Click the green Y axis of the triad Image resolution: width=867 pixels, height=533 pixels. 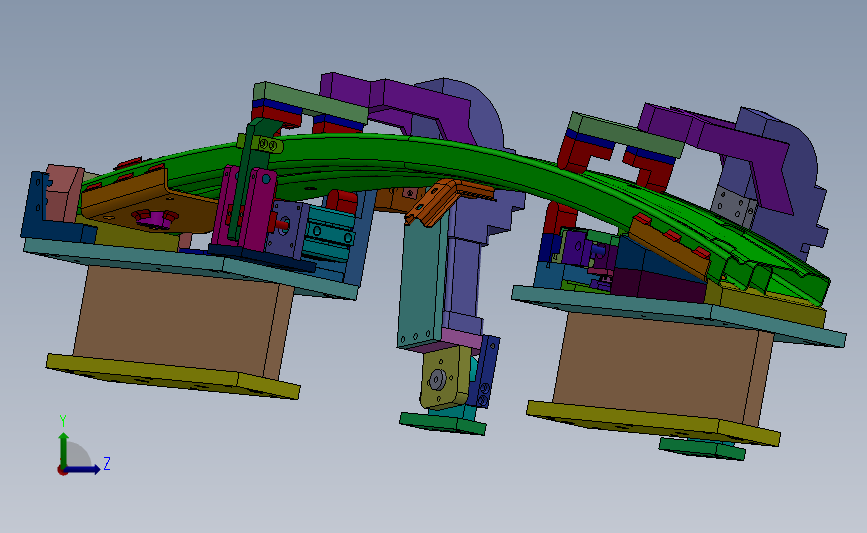pos(64,450)
